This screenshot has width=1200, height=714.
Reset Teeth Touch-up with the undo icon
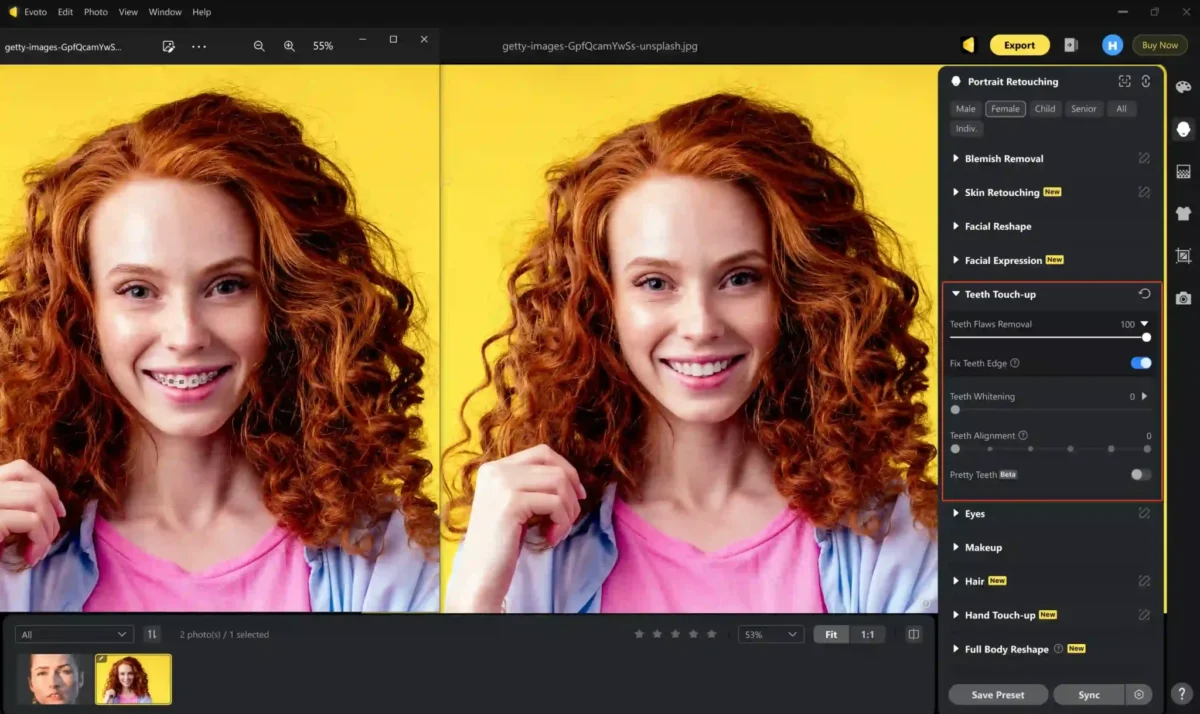coord(1144,294)
